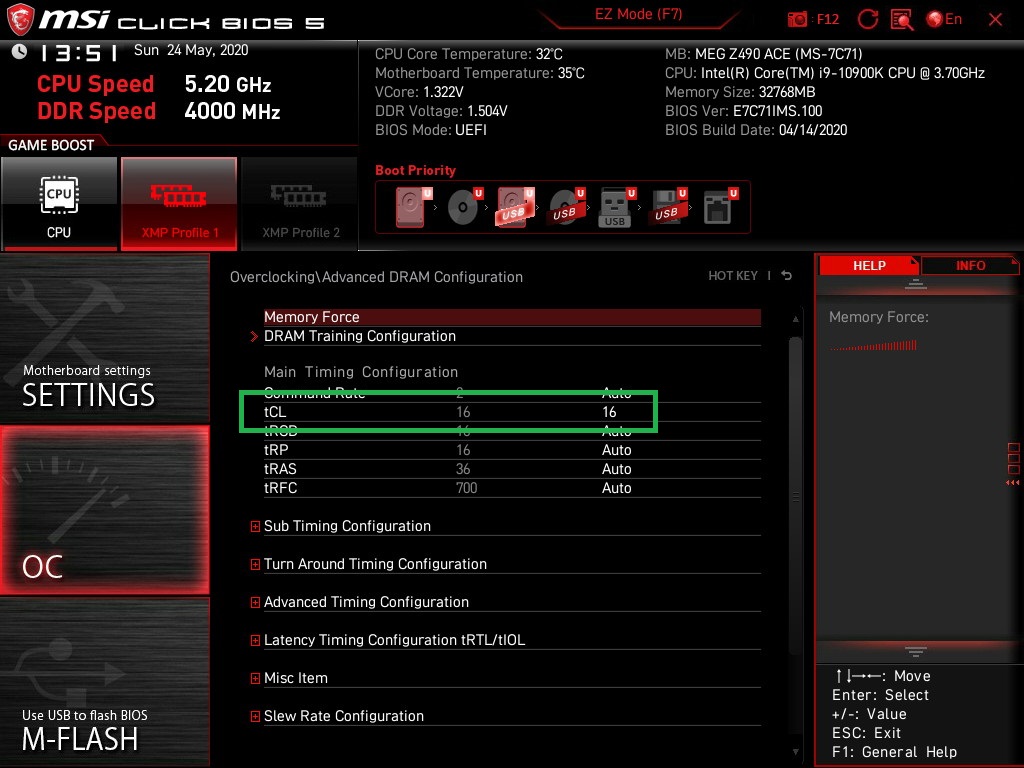
Task: Click the VCore 1.322V reading
Action: coord(419,92)
